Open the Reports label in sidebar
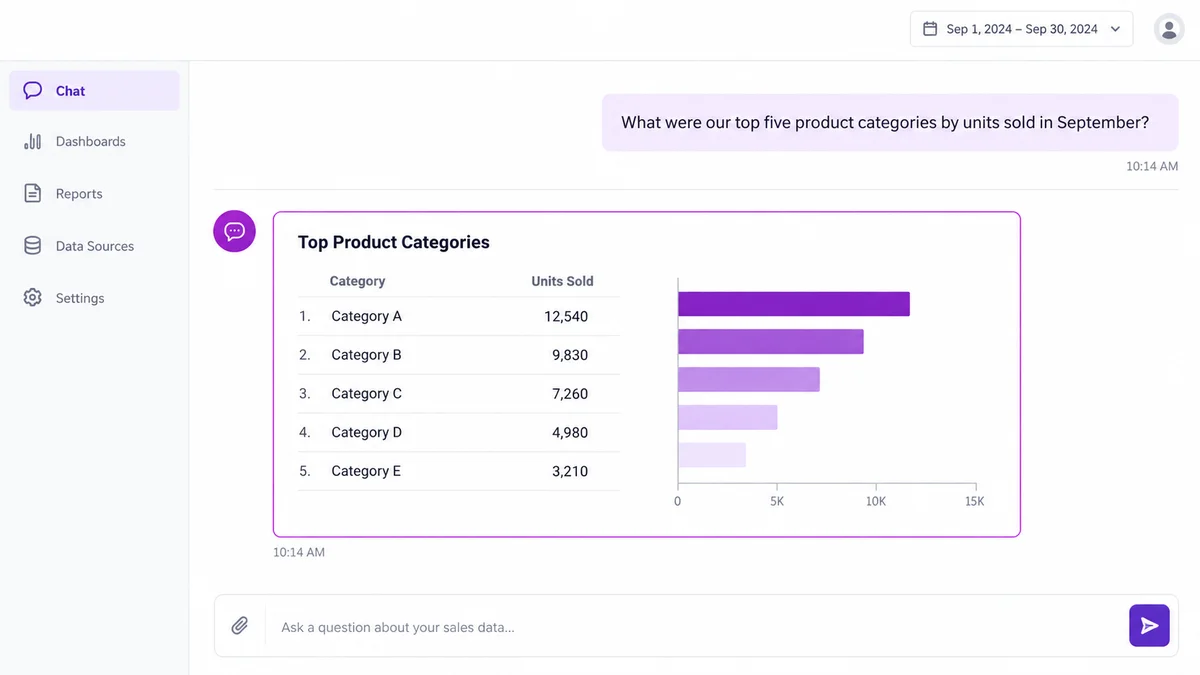1200x675 pixels. click(x=79, y=194)
